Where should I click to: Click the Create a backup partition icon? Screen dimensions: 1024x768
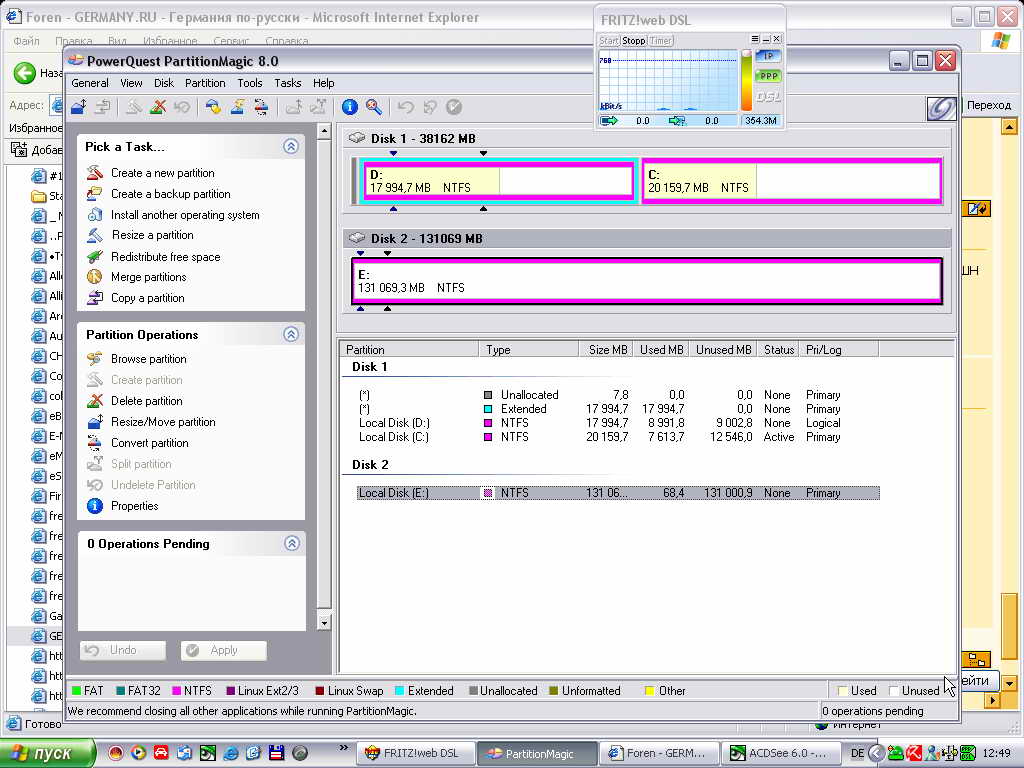(95, 193)
